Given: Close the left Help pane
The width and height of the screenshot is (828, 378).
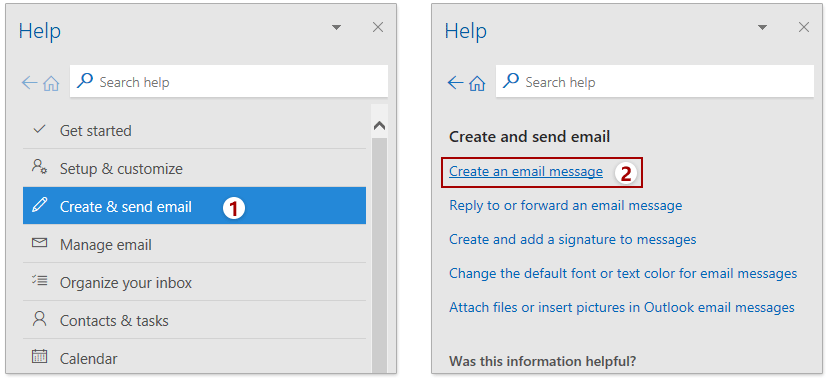Looking at the screenshot, I should [x=378, y=27].
